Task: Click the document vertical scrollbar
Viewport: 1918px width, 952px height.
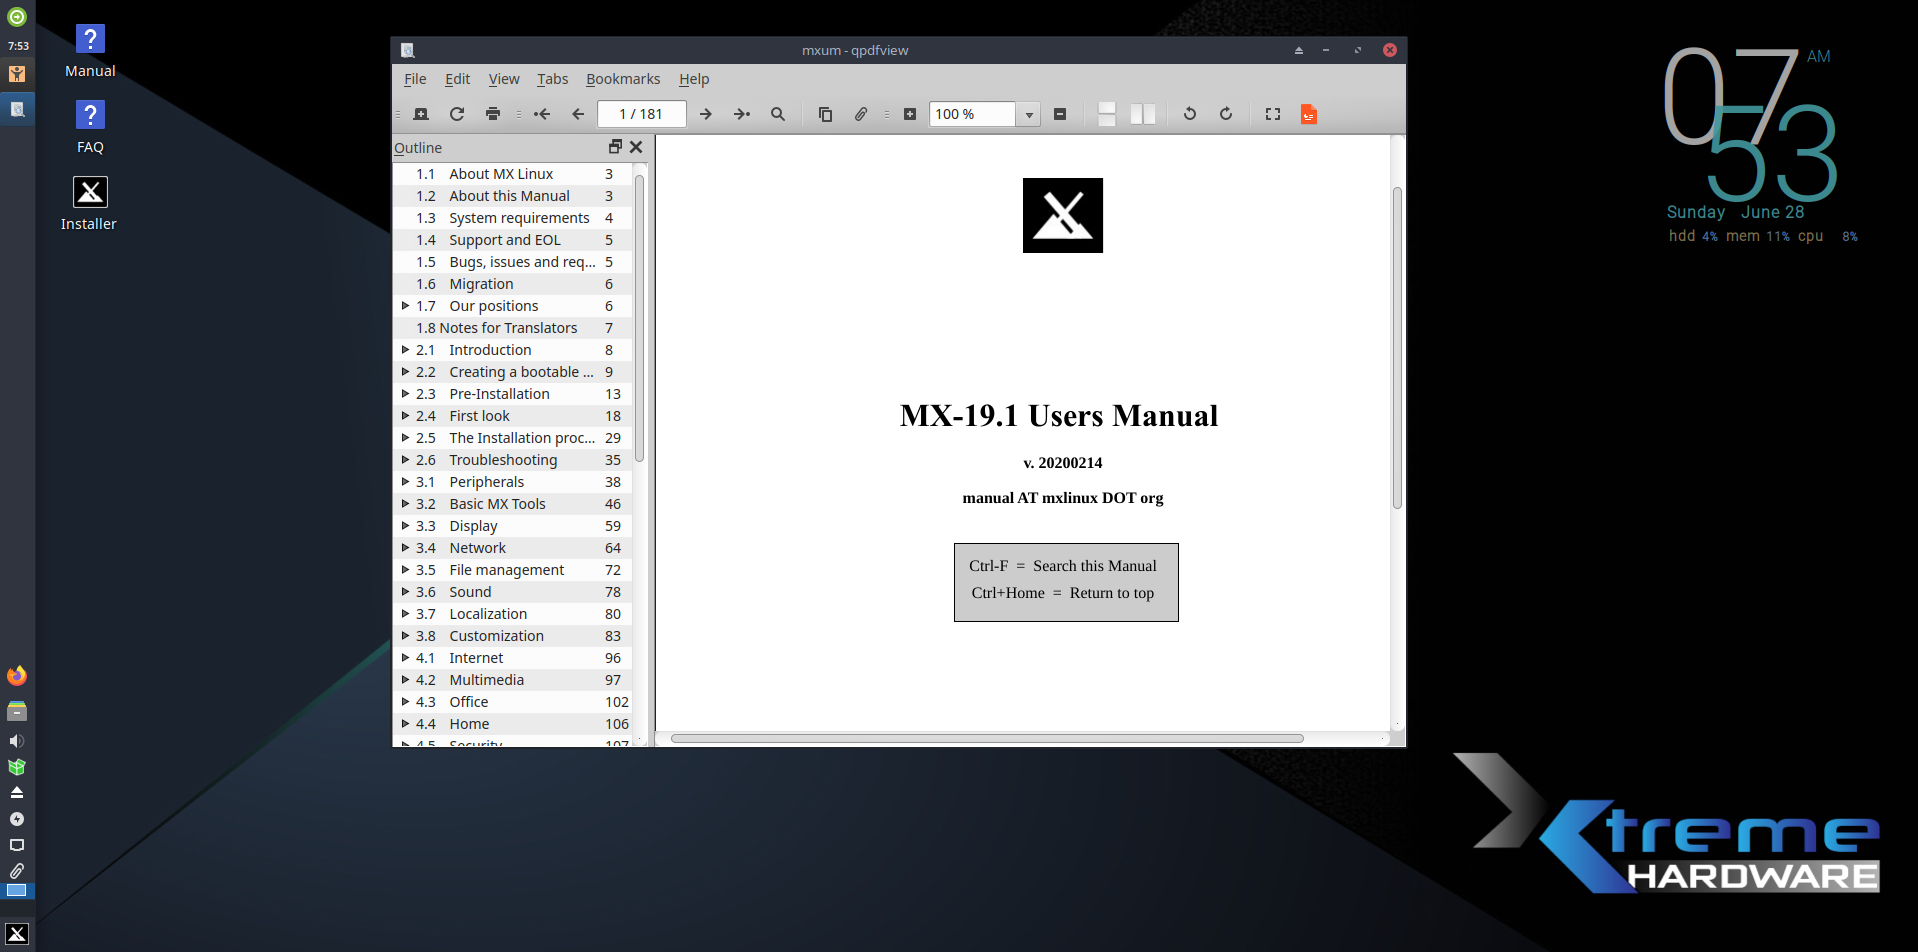Action: coord(1397,348)
